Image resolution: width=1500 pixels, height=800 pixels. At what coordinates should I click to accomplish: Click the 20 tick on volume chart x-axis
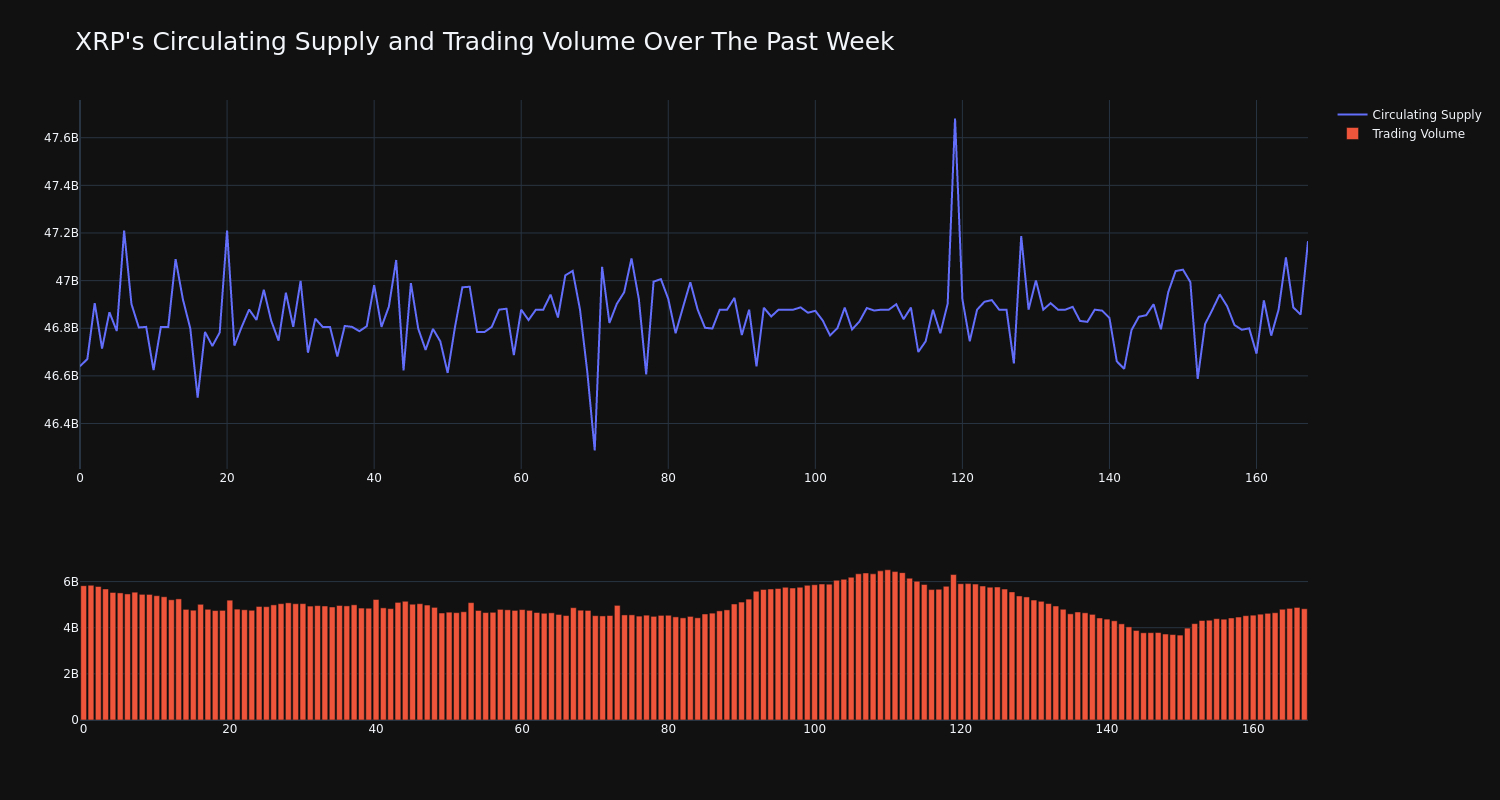pyautogui.click(x=230, y=729)
